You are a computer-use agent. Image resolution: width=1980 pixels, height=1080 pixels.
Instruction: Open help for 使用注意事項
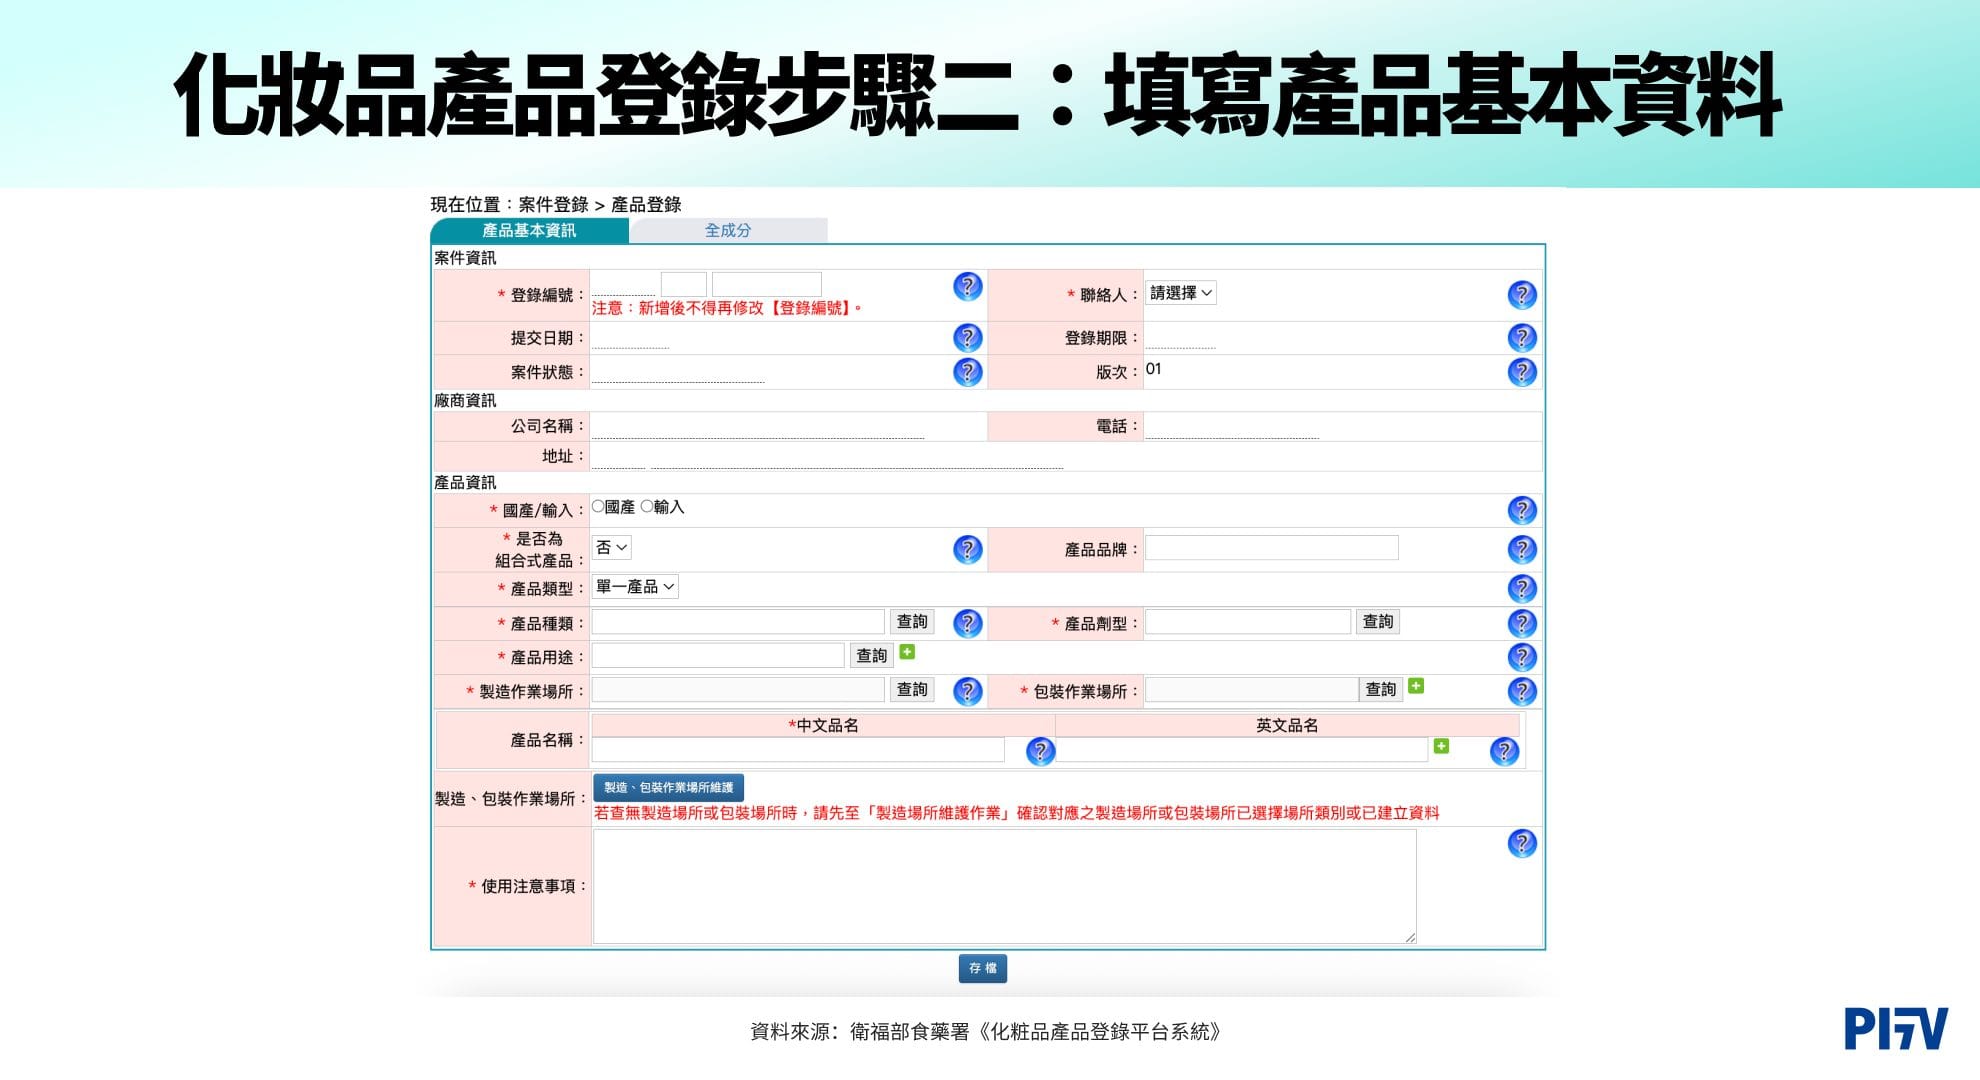[x=1521, y=843]
